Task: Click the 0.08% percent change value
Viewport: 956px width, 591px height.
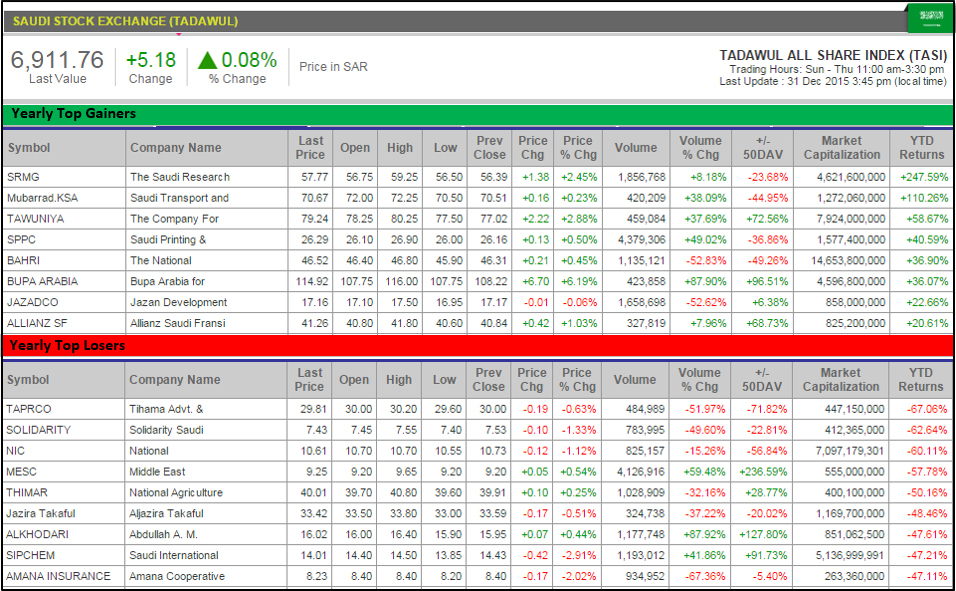Action: pos(249,60)
